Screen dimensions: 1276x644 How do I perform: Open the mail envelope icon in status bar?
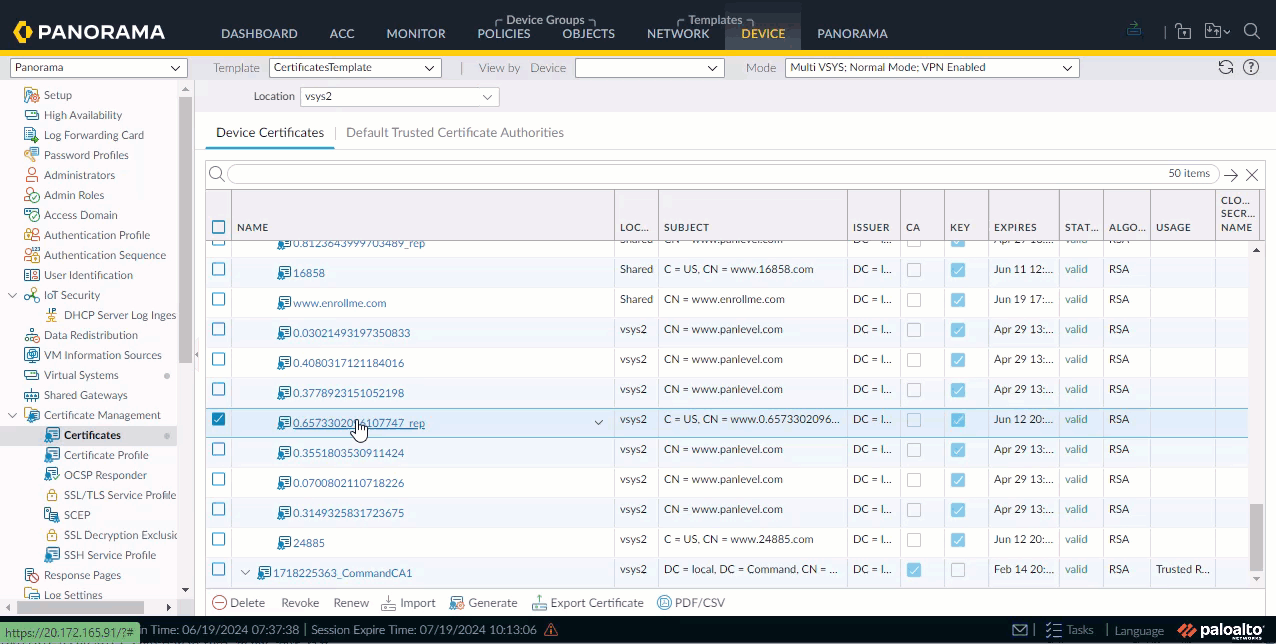1020,630
